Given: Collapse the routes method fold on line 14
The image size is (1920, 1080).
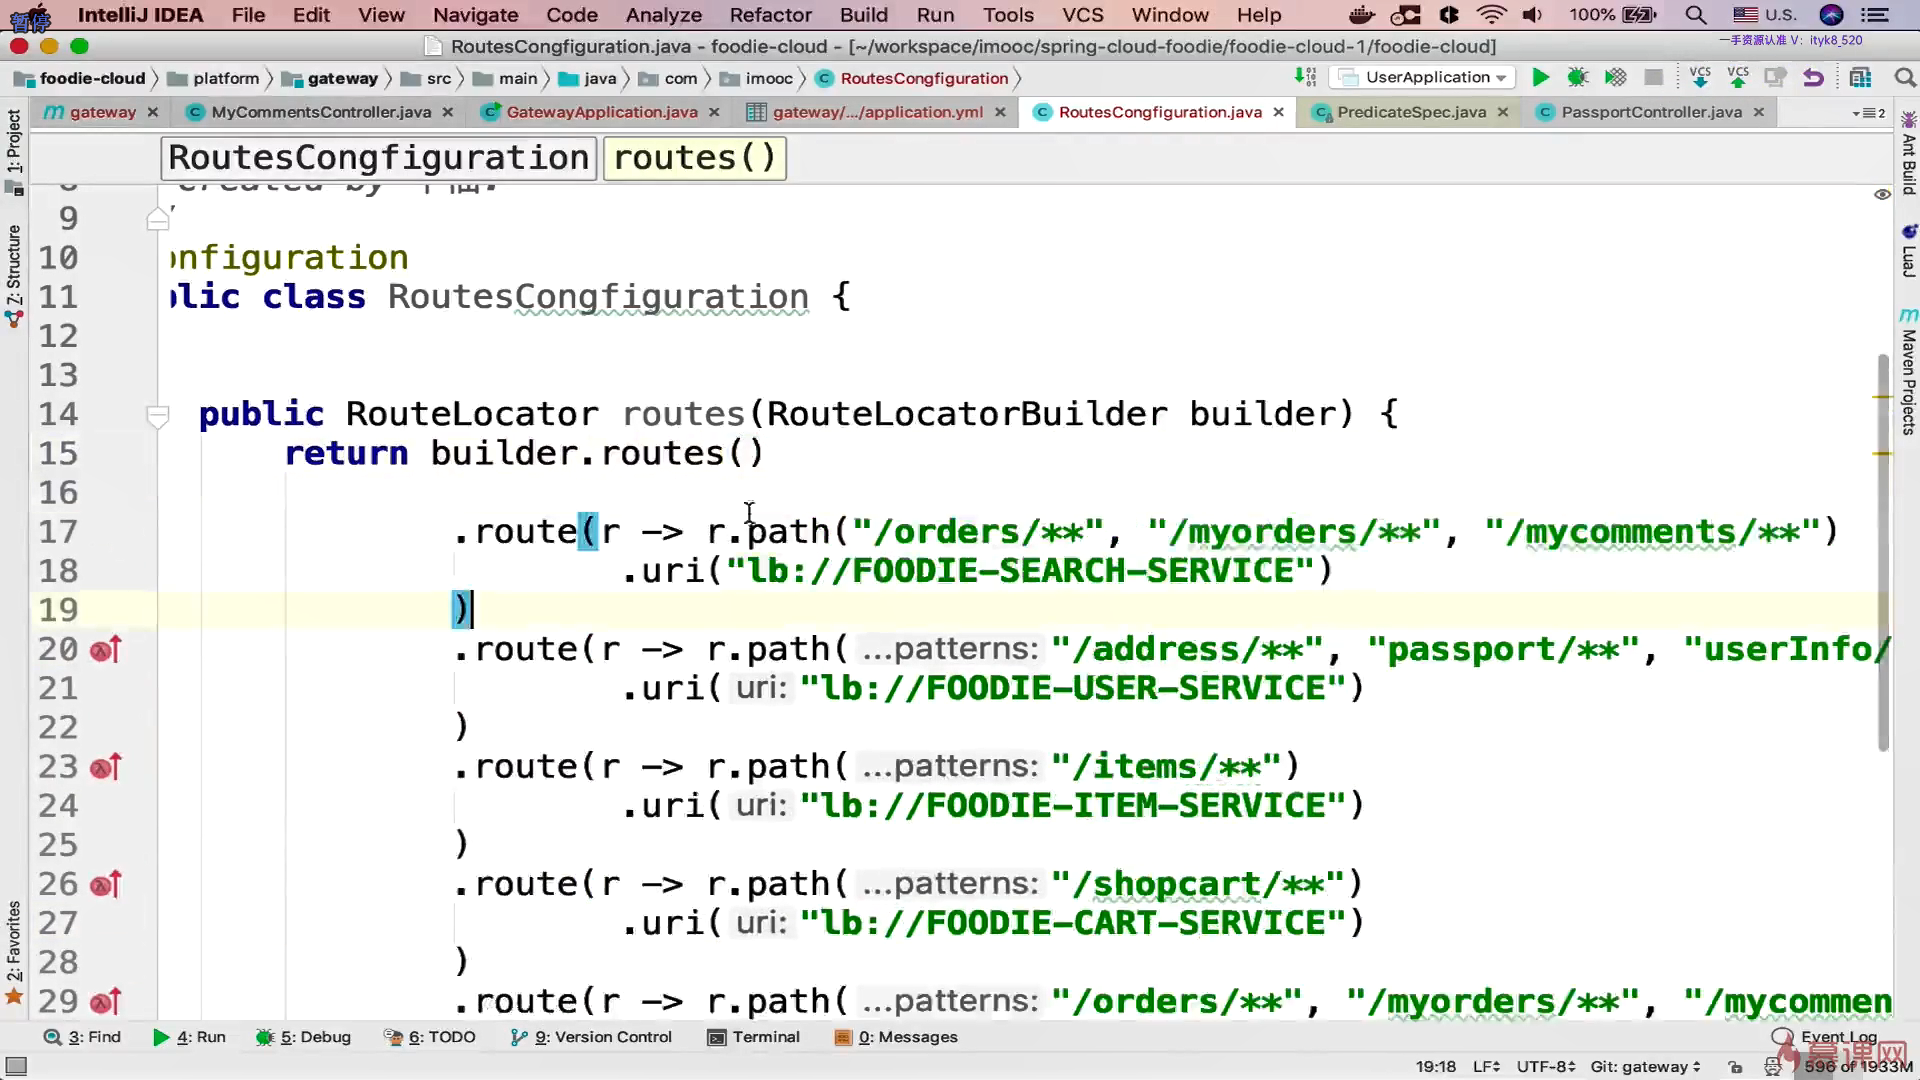Looking at the screenshot, I should click(157, 414).
